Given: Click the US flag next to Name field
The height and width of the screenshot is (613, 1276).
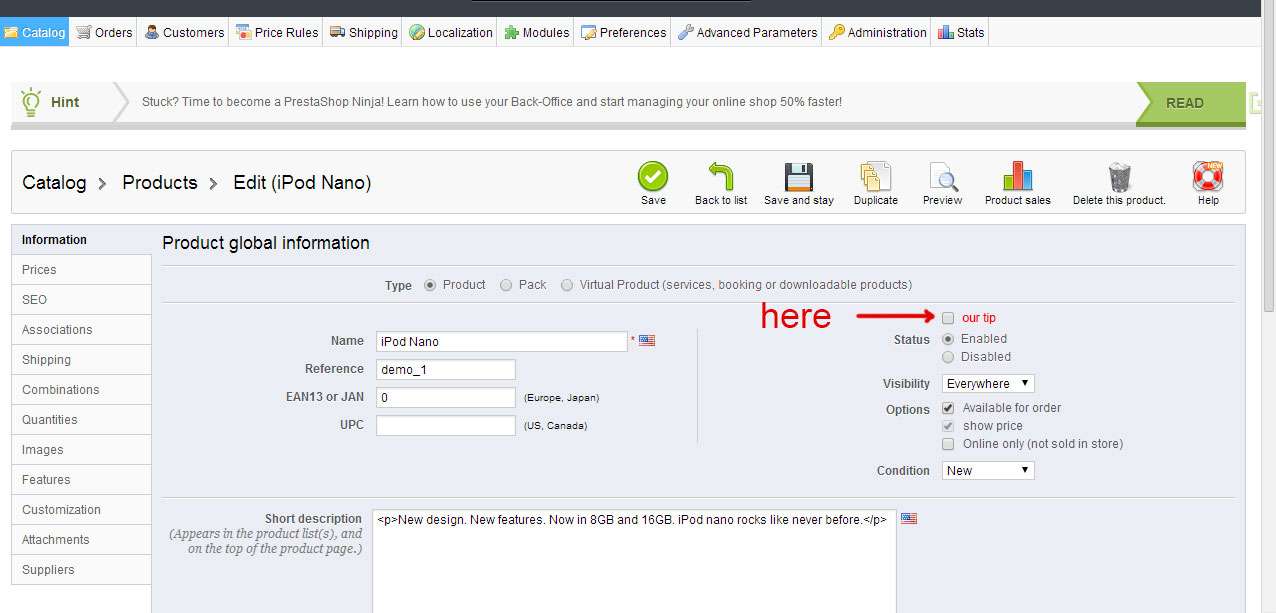Looking at the screenshot, I should [x=647, y=340].
